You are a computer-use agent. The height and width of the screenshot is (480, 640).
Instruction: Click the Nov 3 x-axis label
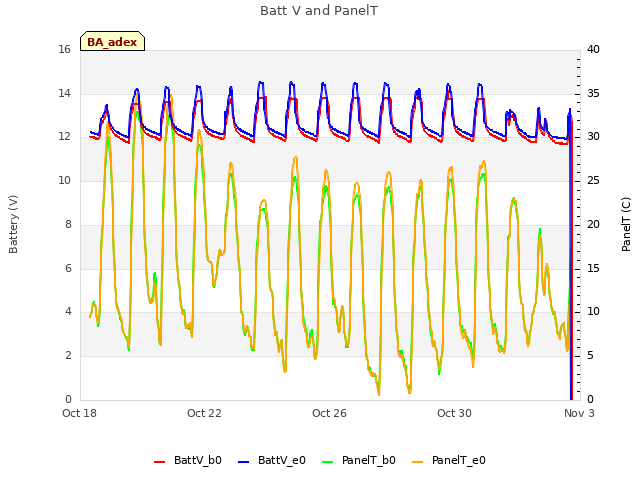click(579, 413)
